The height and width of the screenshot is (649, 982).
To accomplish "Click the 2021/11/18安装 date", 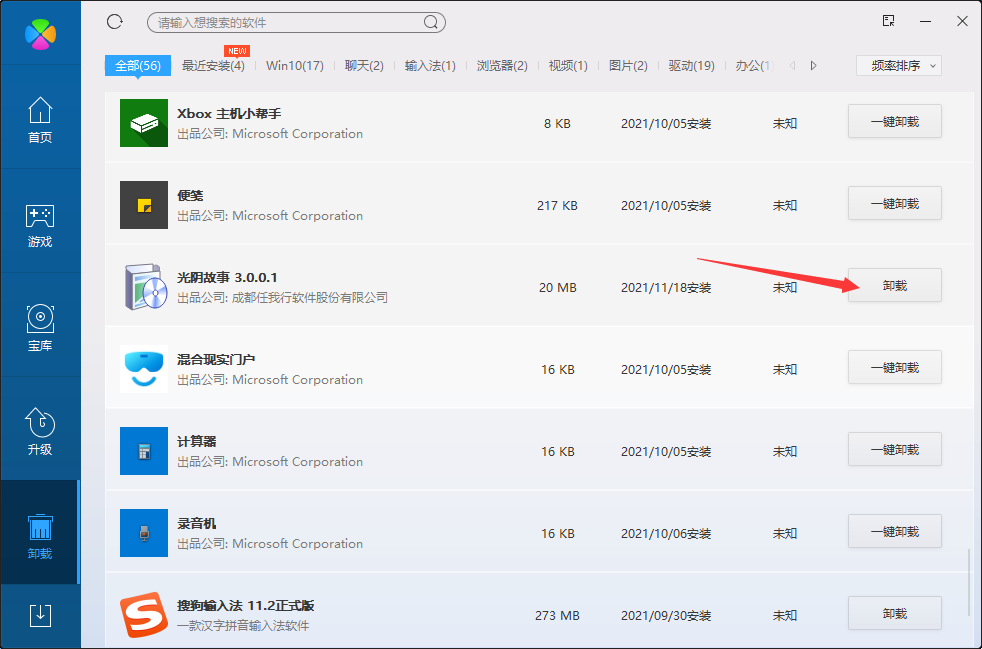I will [x=666, y=288].
